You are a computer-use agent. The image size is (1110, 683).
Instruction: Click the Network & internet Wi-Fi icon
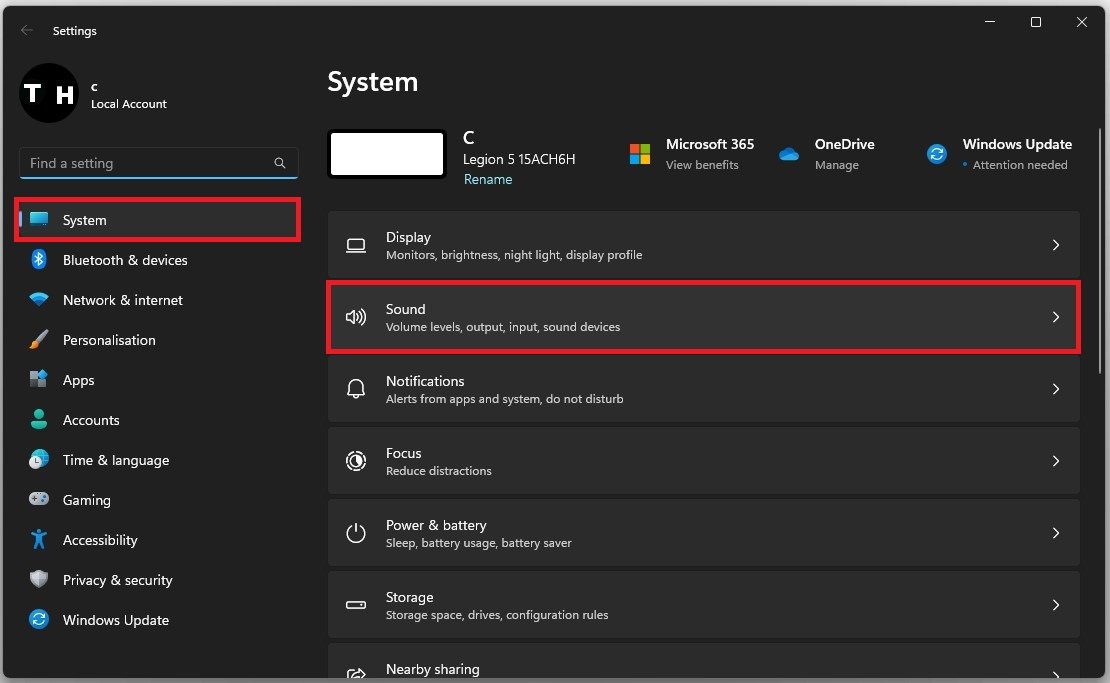[39, 300]
